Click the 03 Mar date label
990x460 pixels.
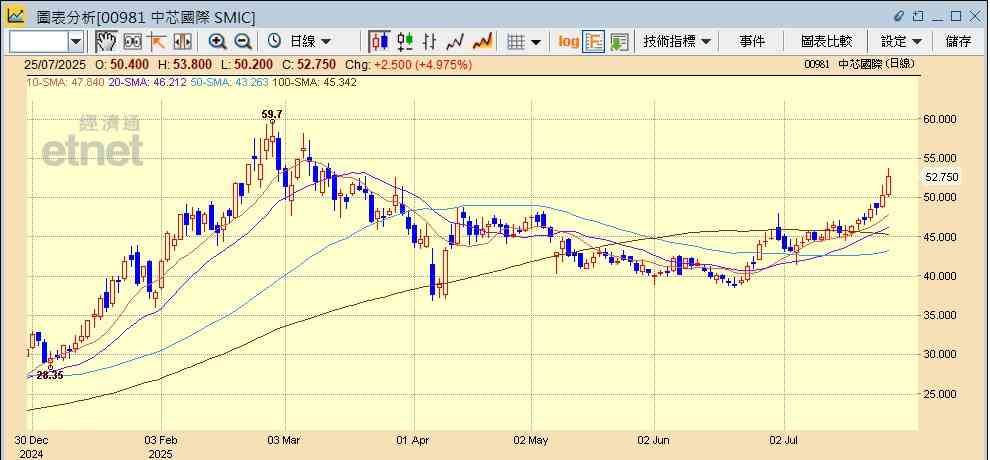[285, 440]
